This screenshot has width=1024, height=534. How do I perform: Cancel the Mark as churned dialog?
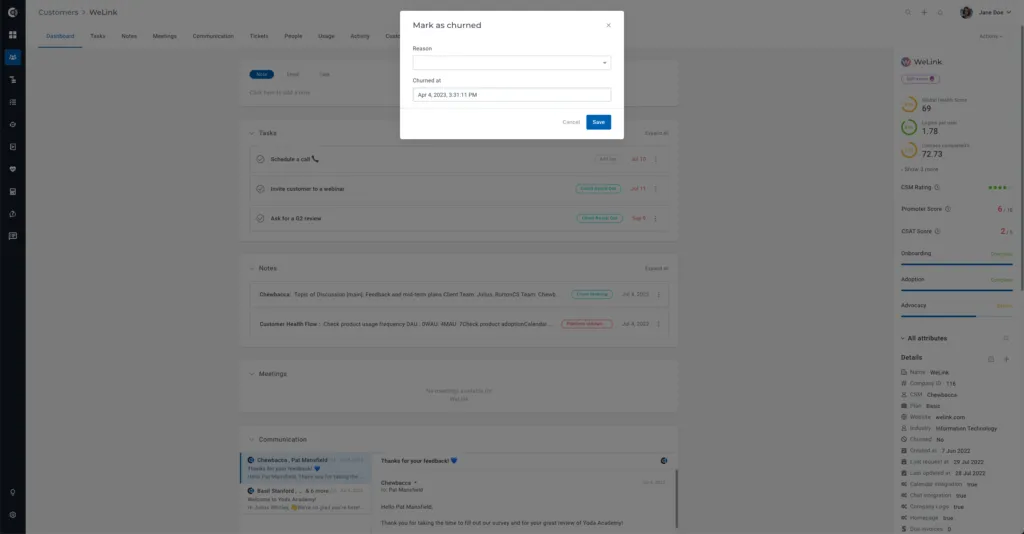coord(571,122)
